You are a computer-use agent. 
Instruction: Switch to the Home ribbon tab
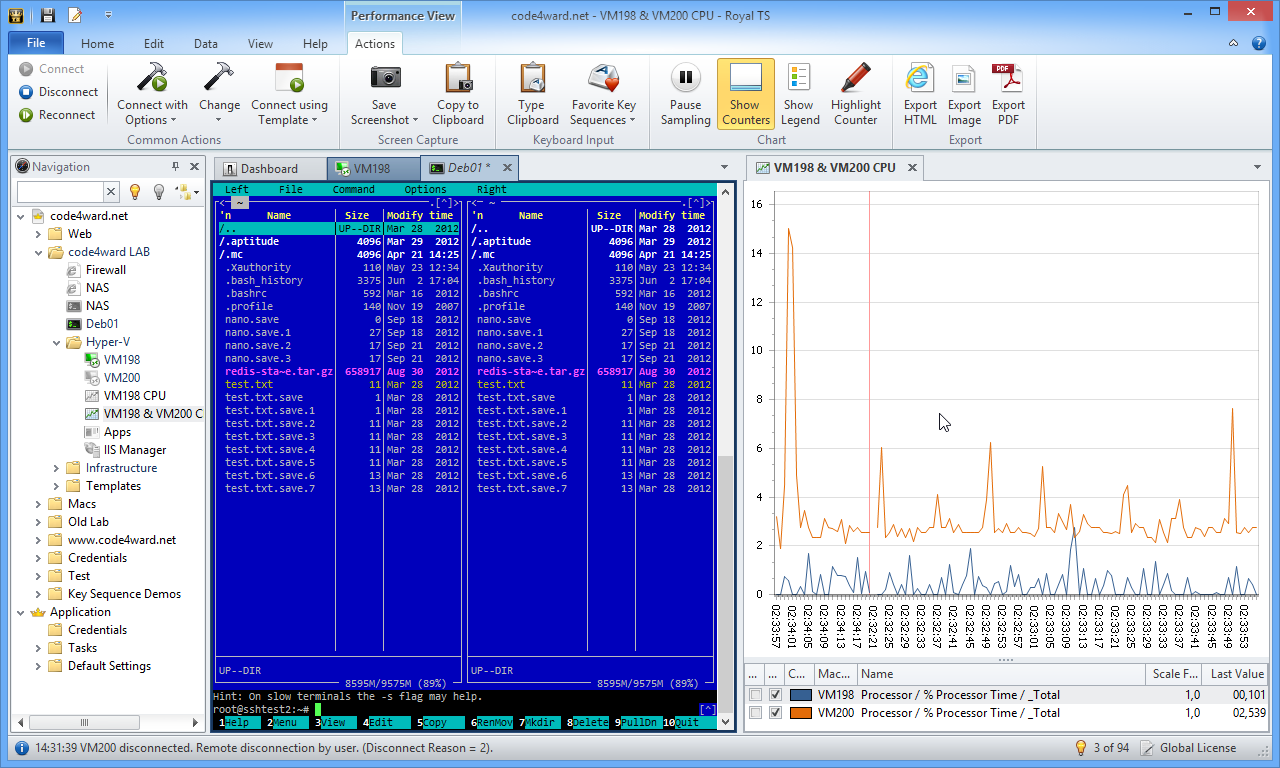click(97, 44)
